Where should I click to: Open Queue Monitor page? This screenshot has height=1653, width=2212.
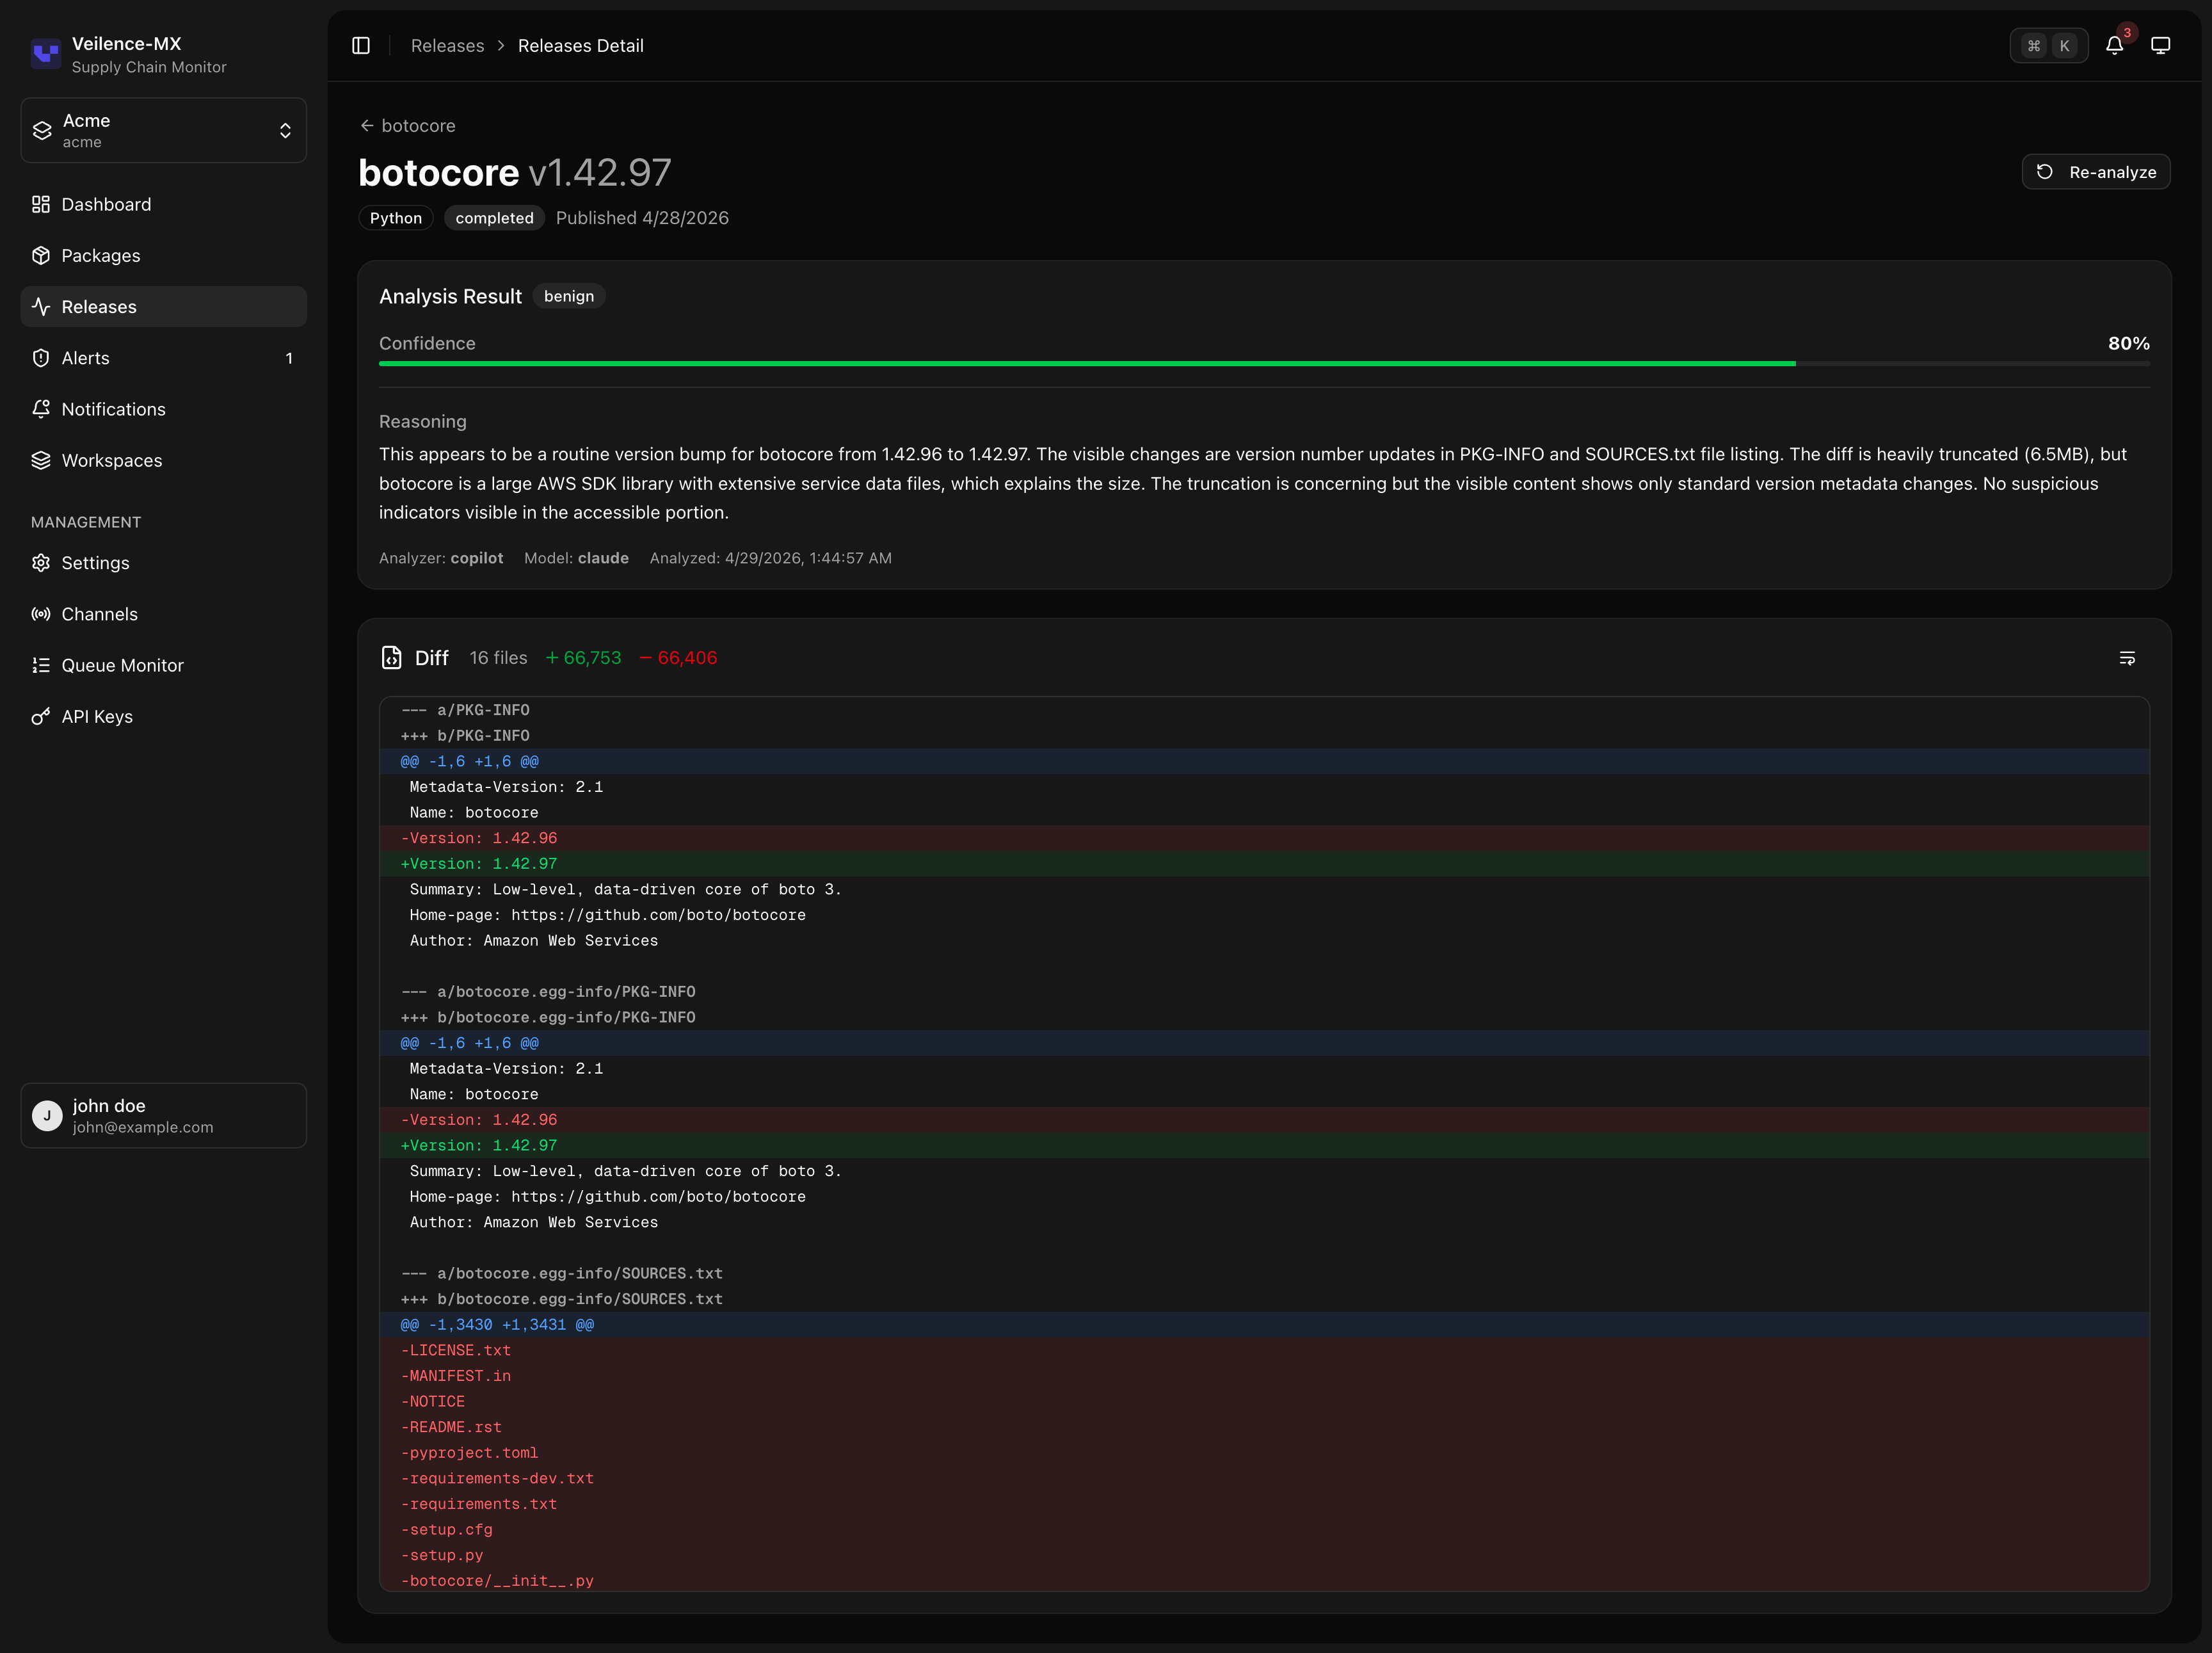[x=164, y=665]
